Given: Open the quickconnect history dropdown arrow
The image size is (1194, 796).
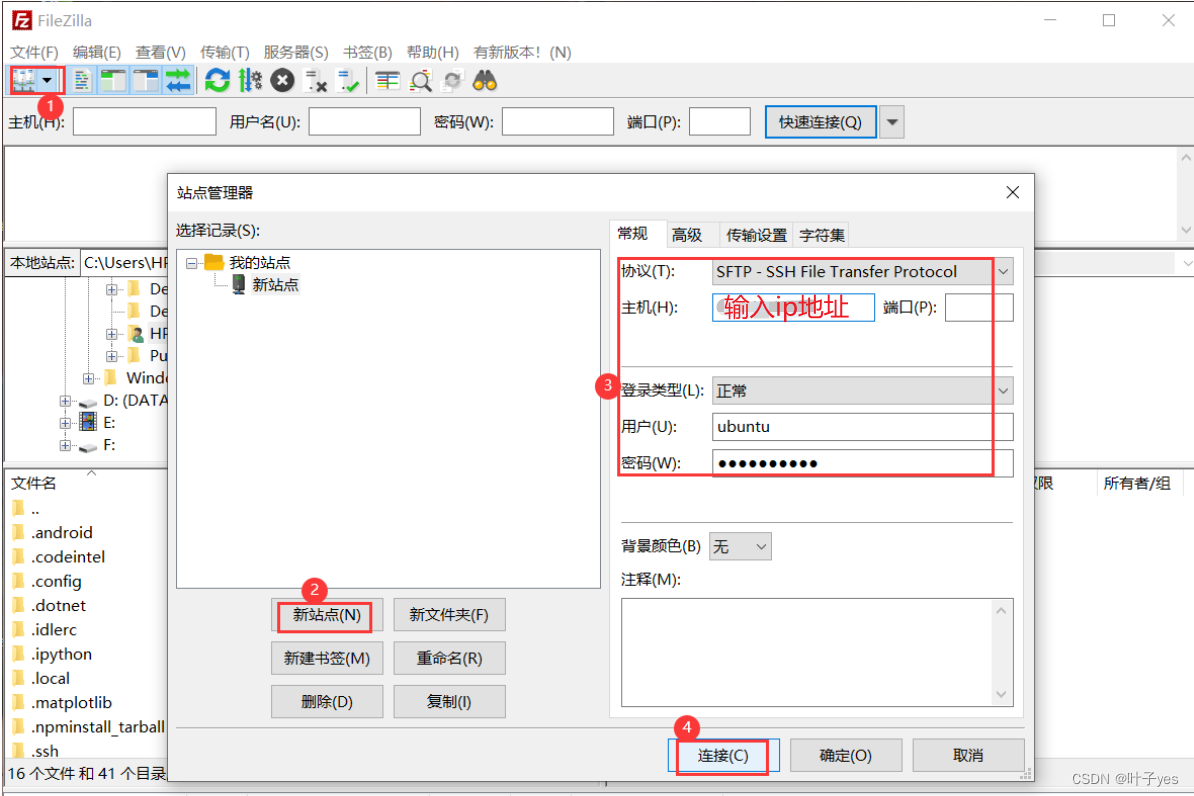Looking at the screenshot, I should point(892,122).
